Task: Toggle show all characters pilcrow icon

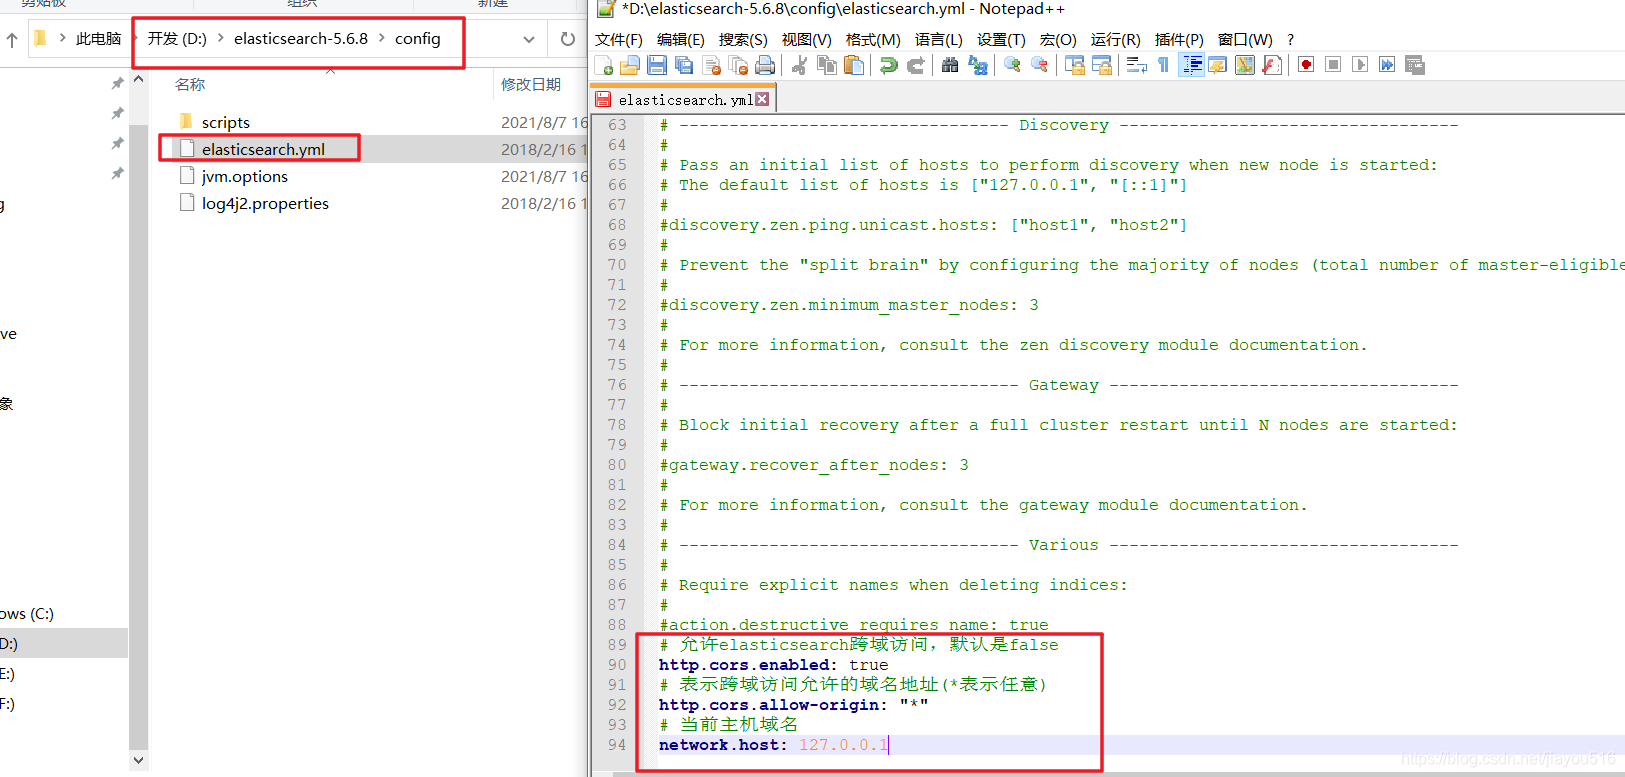Action: click(x=1163, y=65)
